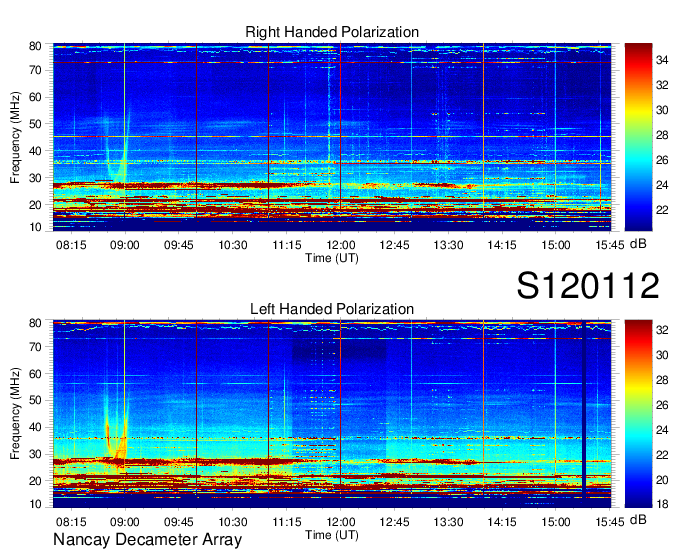Click the 10:30 time tick under the left-handed plot

[x=233, y=522]
